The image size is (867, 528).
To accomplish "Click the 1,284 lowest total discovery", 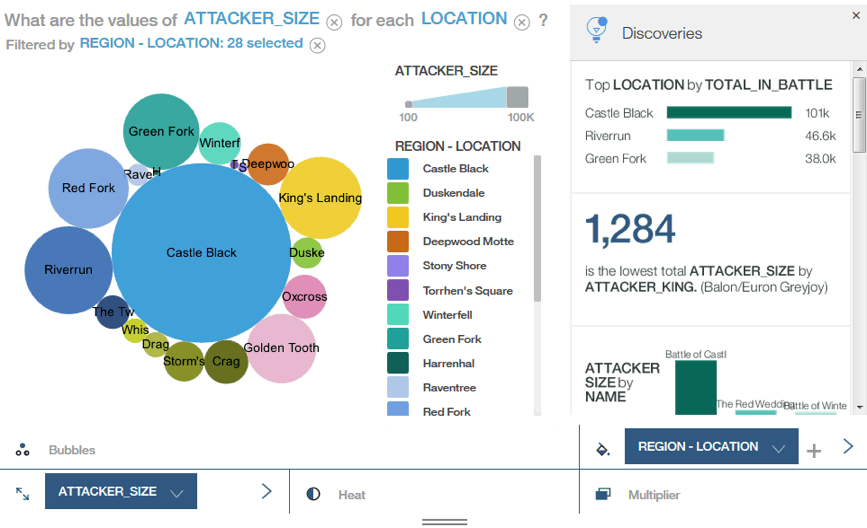I will point(630,229).
